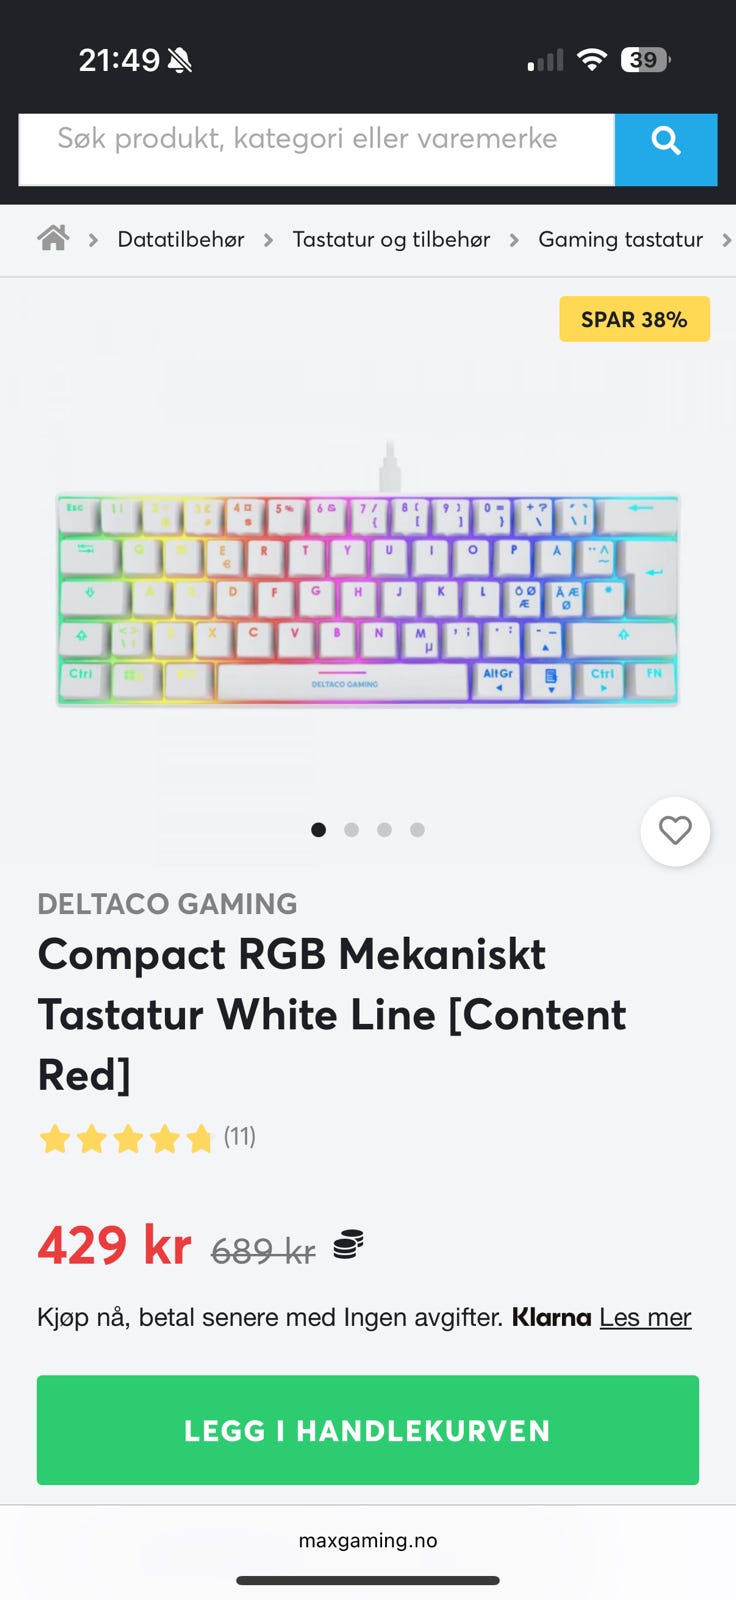This screenshot has width=736, height=1600.
Task: Tap the Wi-Fi status icon
Action: pos(592,60)
